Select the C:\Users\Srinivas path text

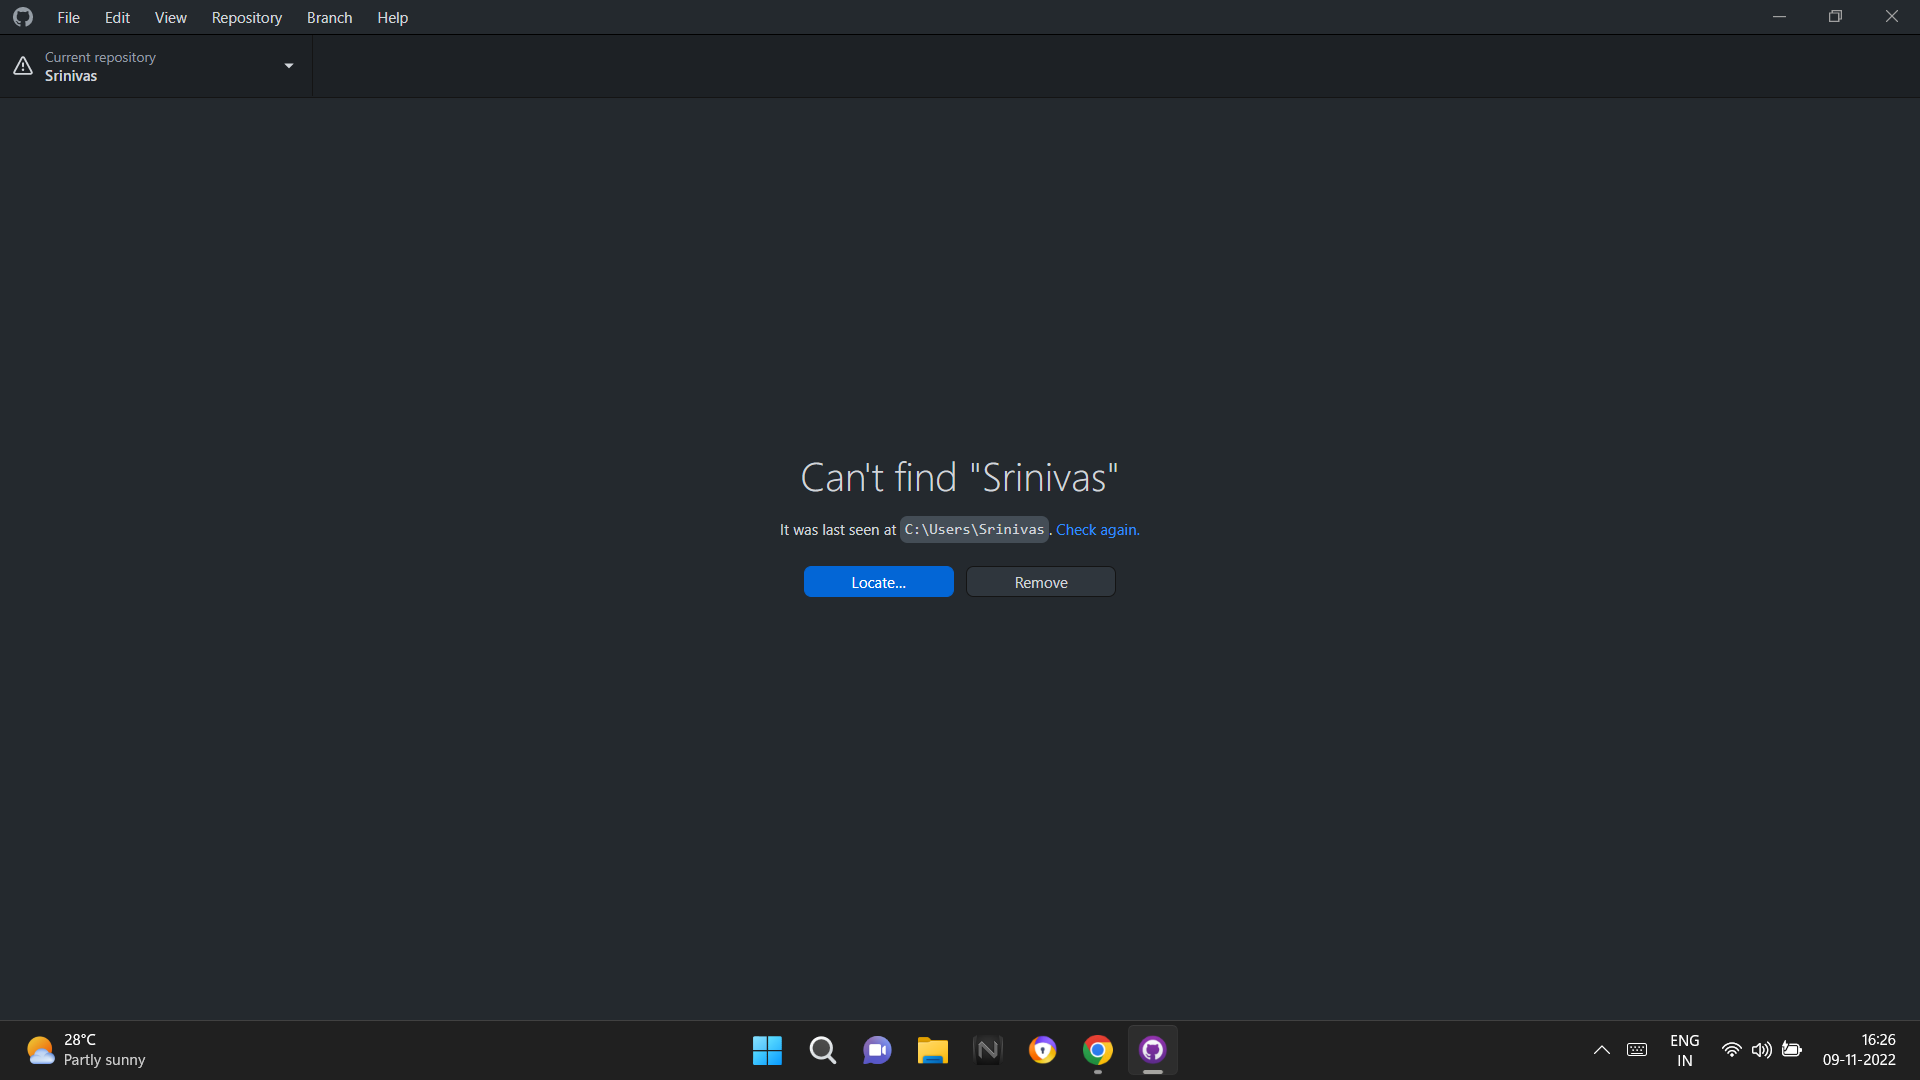(974, 529)
